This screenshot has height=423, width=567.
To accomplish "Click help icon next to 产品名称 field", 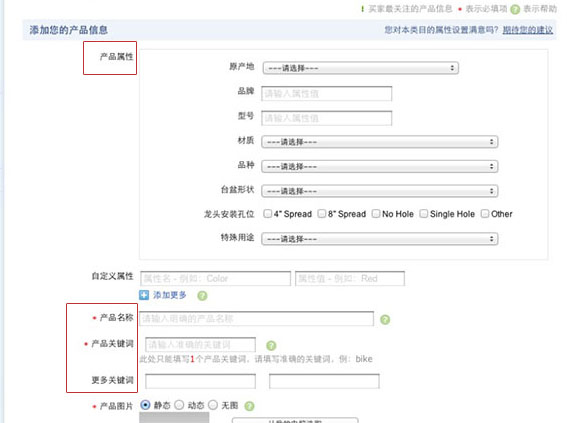I will click(x=385, y=320).
